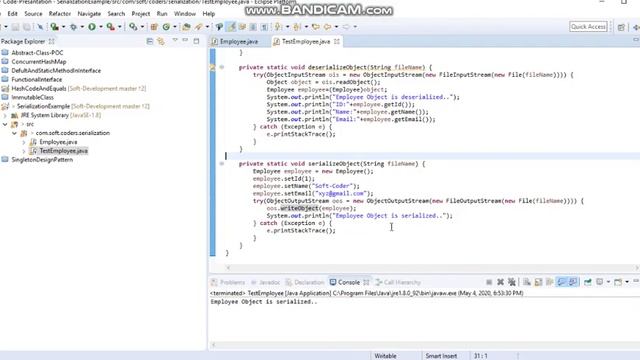Open the Navigate menu
Screen dimensions: 640x360
point(89,13)
